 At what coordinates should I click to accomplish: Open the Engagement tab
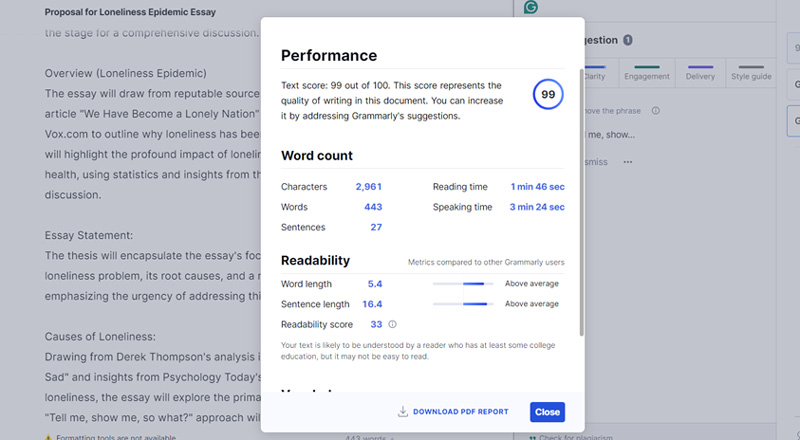pos(646,75)
